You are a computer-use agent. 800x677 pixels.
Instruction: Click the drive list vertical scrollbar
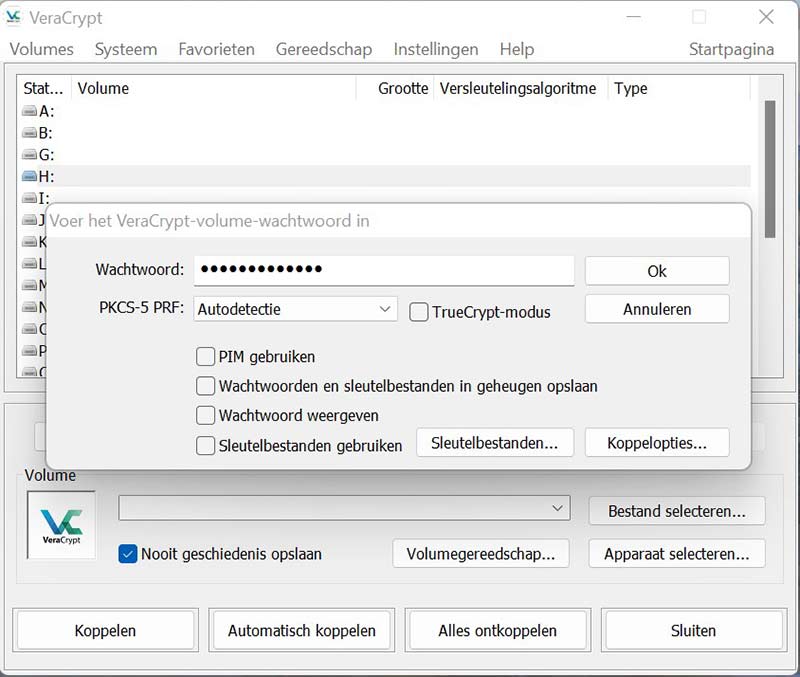(x=770, y=169)
